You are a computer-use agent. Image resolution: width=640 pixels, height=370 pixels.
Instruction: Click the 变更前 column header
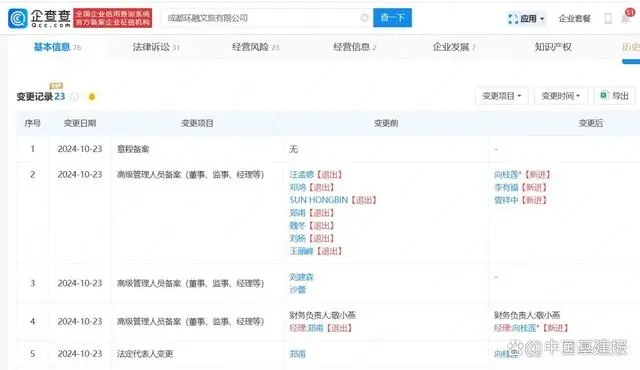[386, 123]
